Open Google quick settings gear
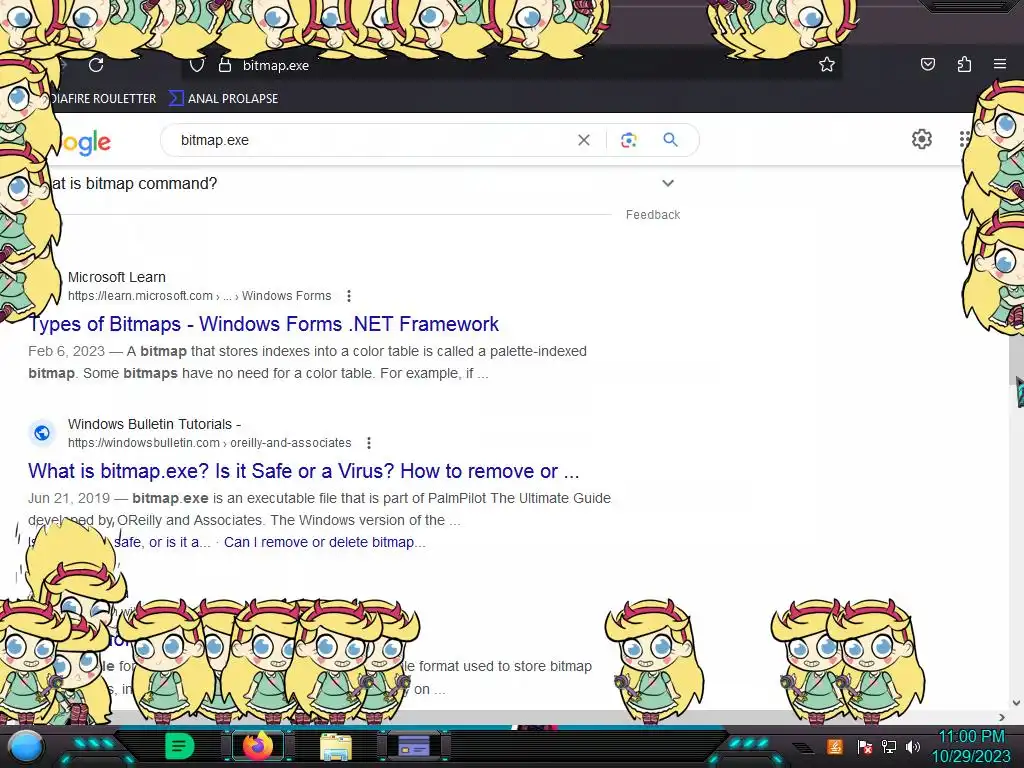 [921, 139]
